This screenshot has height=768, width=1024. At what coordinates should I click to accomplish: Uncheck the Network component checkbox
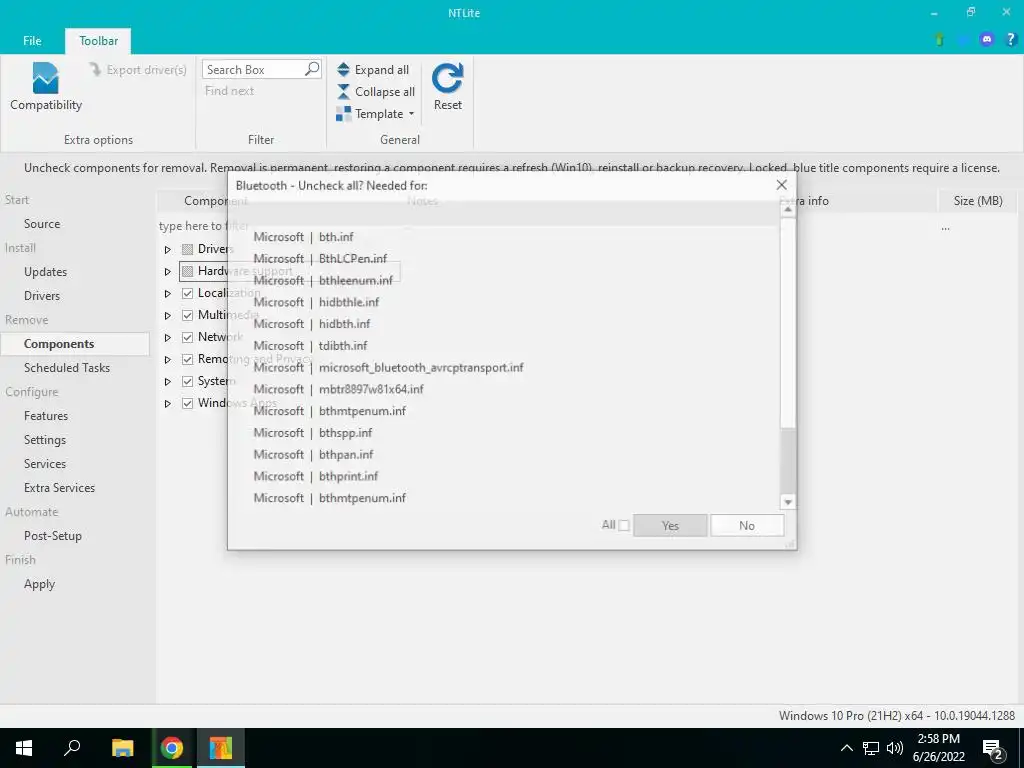187,337
